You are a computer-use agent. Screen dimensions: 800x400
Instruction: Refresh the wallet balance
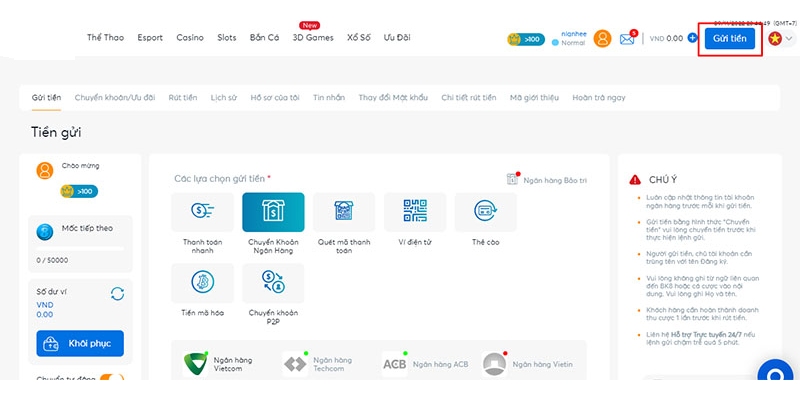117,293
